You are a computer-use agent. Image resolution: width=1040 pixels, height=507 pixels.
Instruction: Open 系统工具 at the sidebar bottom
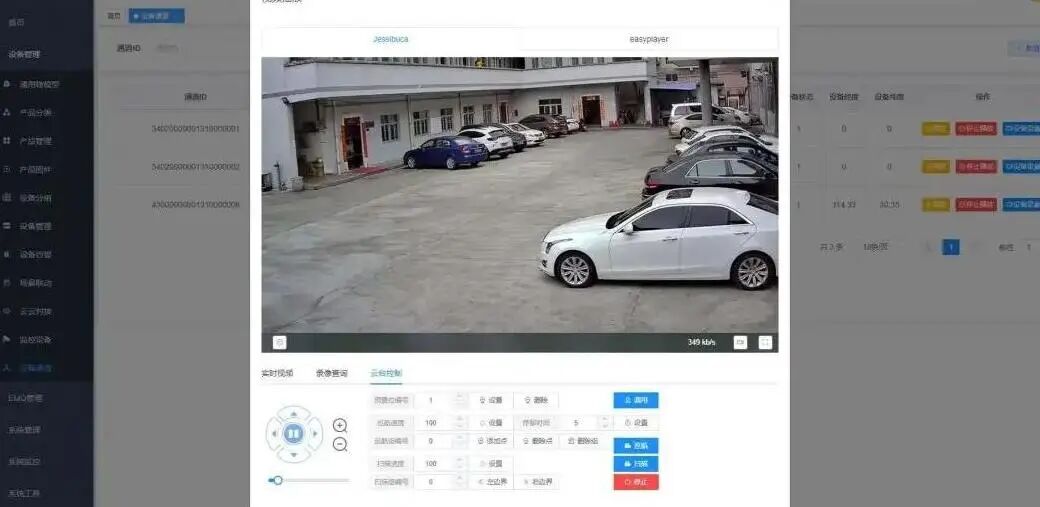pyautogui.click(x=24, y=493)
